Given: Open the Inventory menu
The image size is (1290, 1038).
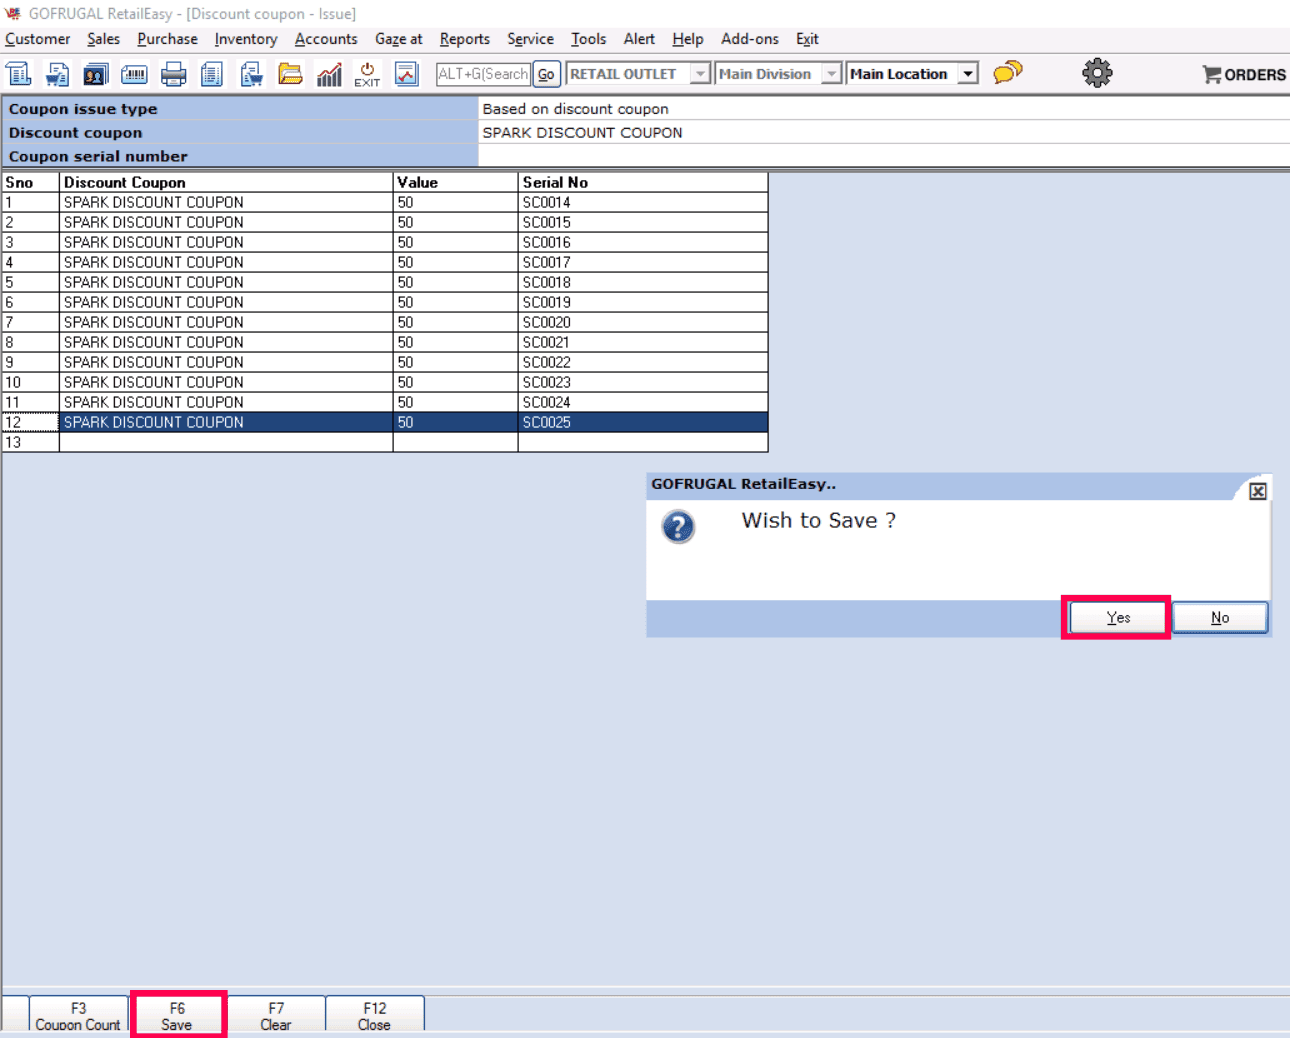Looking at the screenshot, I should (245, 39).
